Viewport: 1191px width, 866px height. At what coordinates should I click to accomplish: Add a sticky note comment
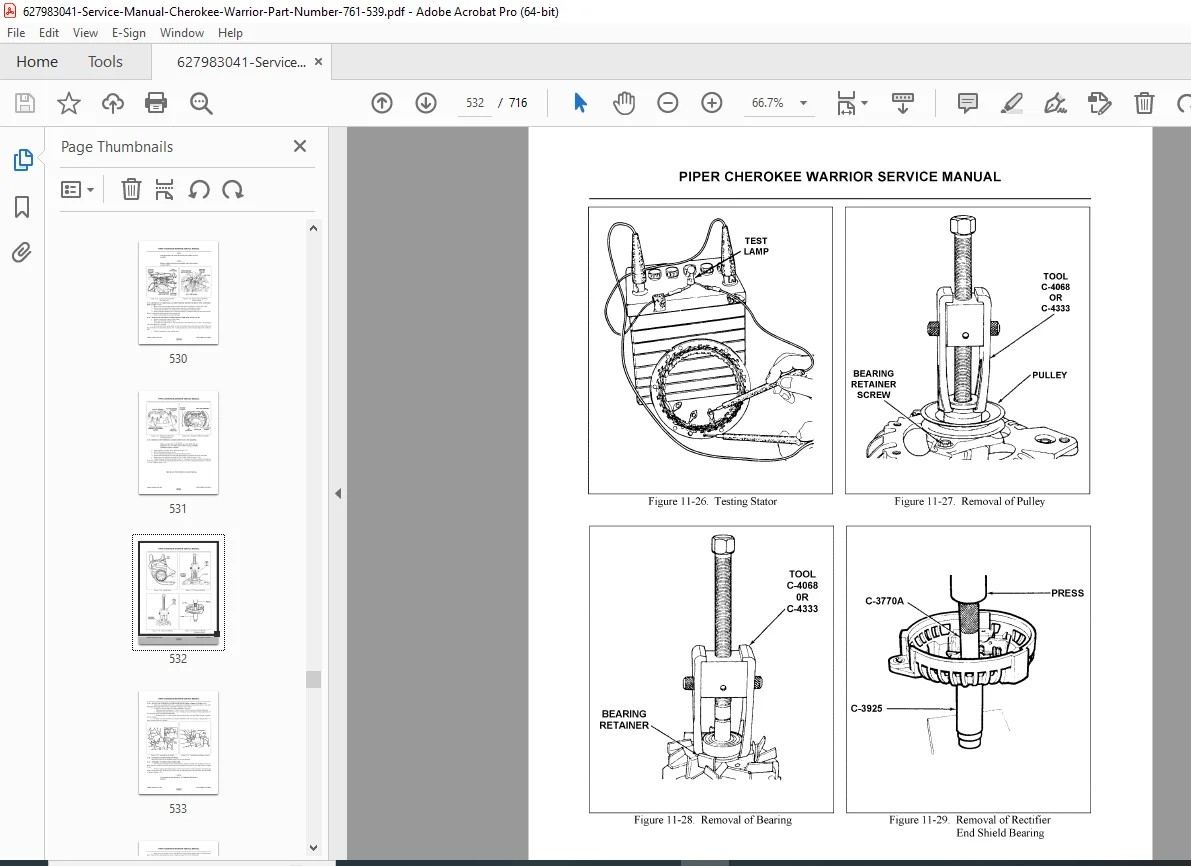tap(968, 103)
